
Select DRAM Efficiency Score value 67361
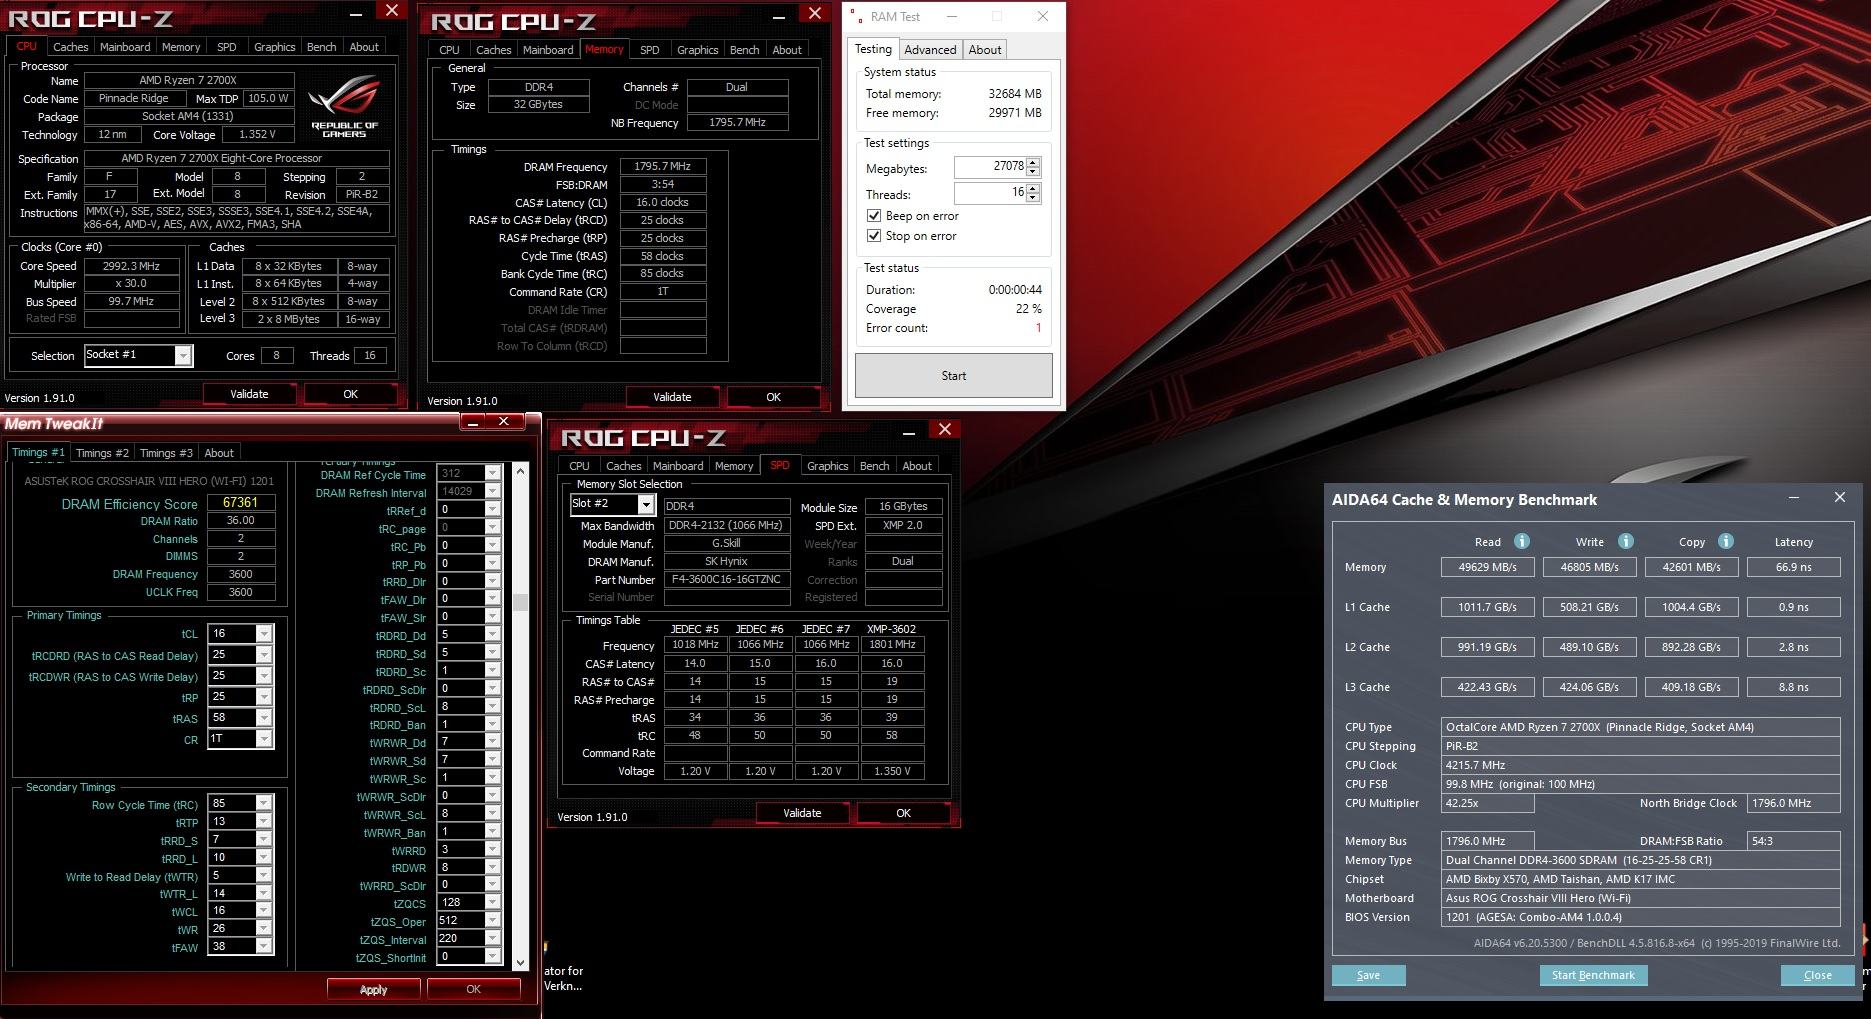tap(240, 503)
